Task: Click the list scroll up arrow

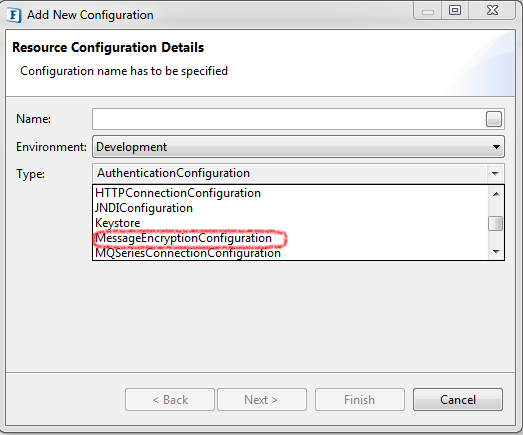Action: (x=496, y=194)
